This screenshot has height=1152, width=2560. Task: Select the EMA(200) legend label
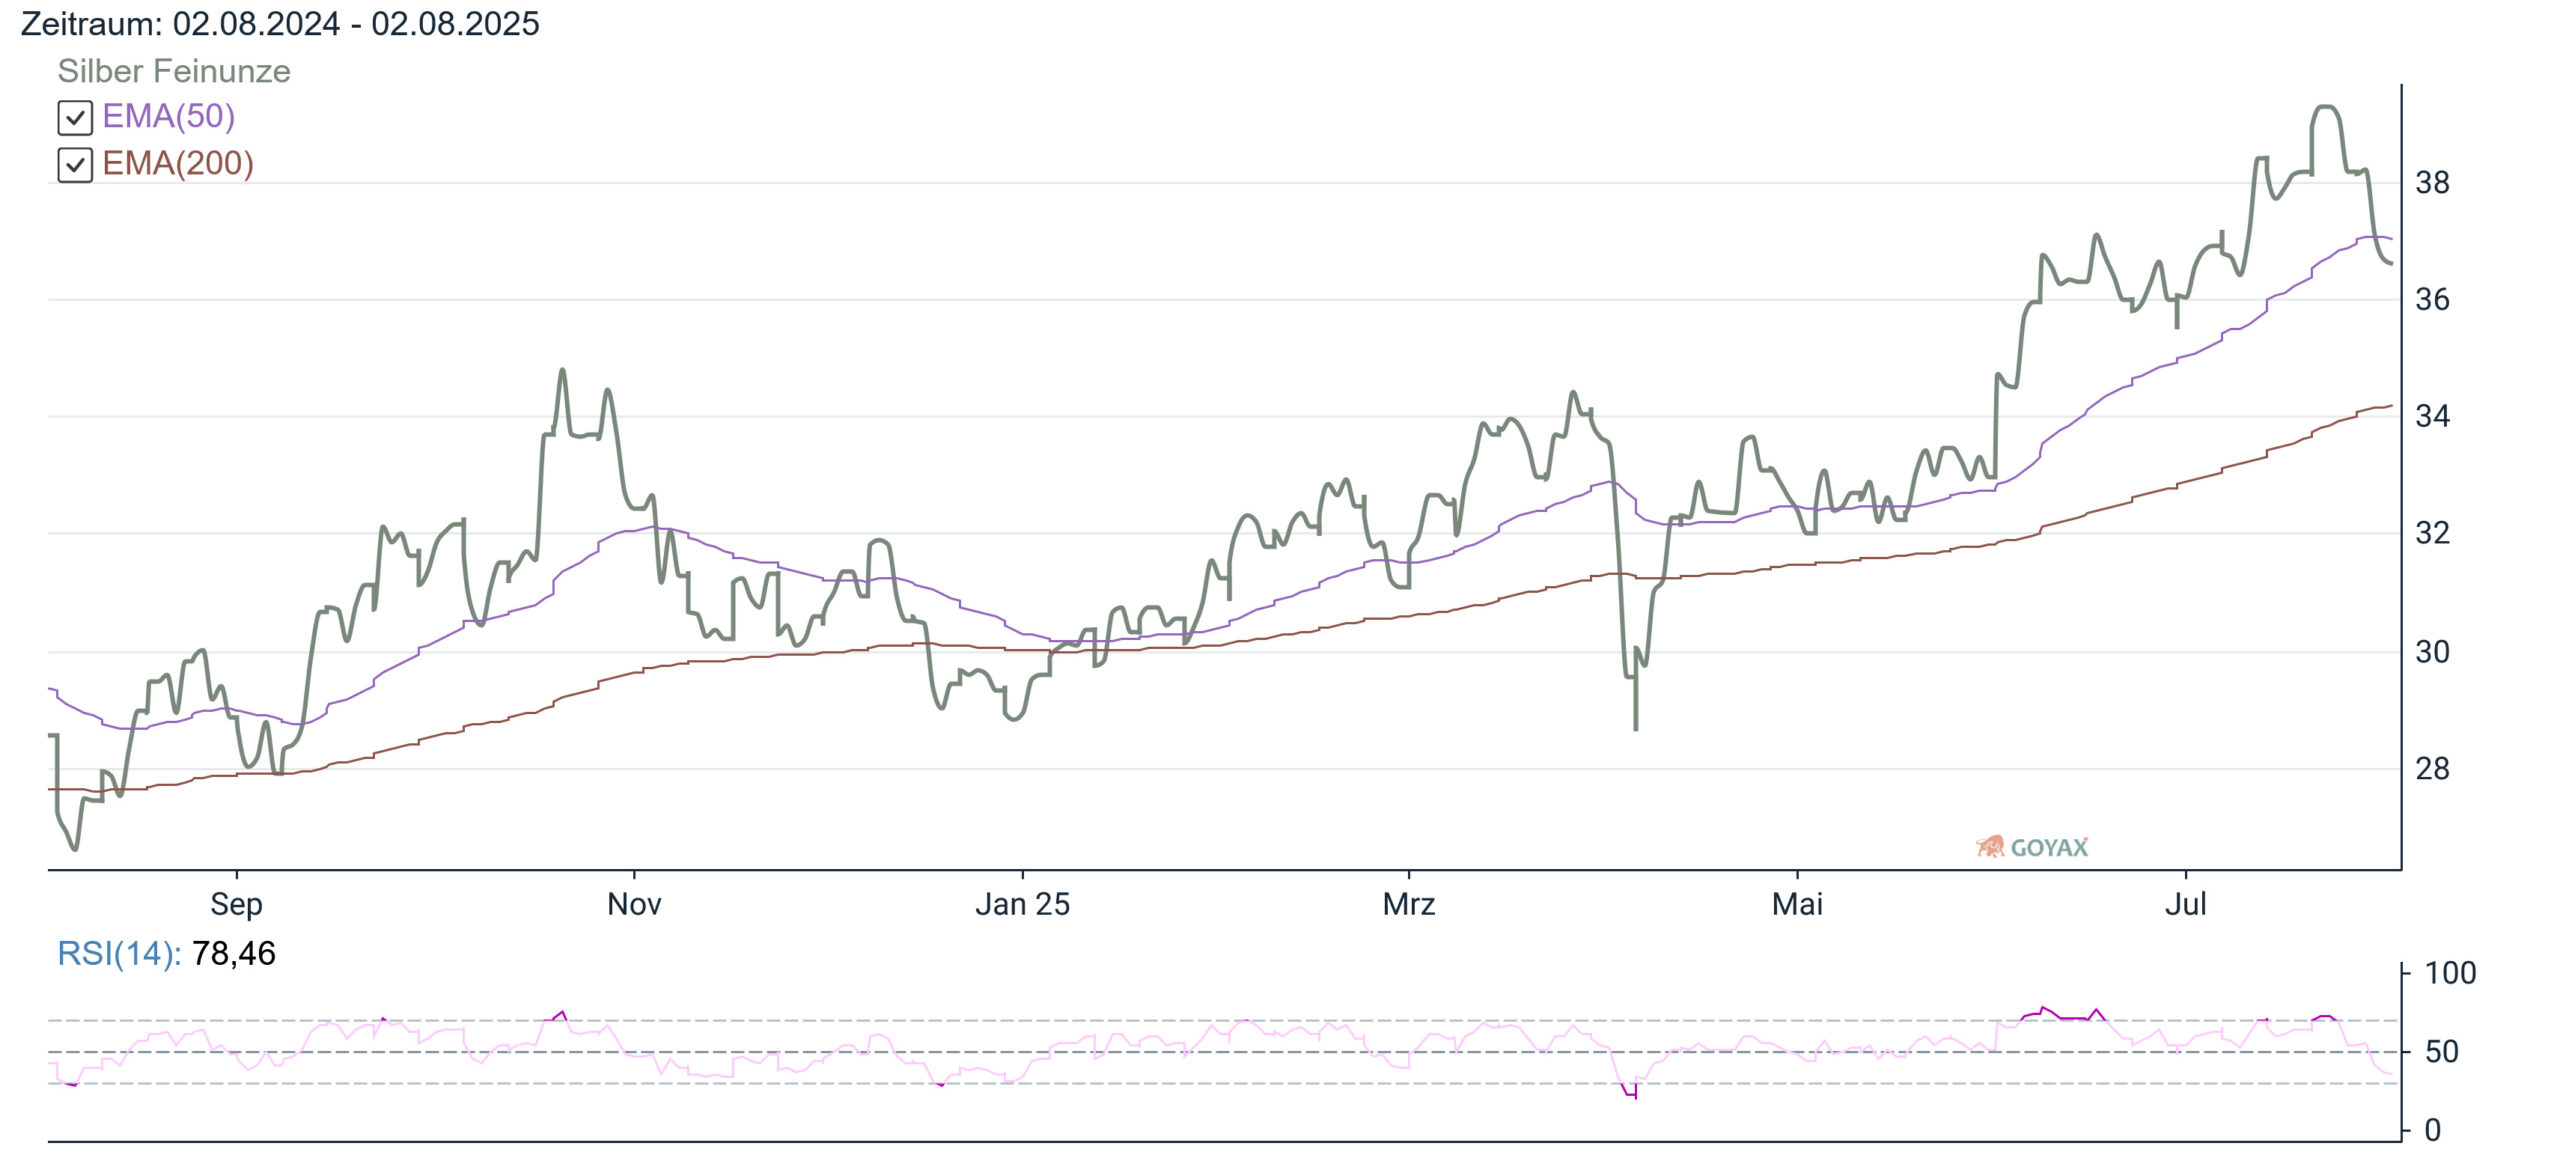pos(178,163)
